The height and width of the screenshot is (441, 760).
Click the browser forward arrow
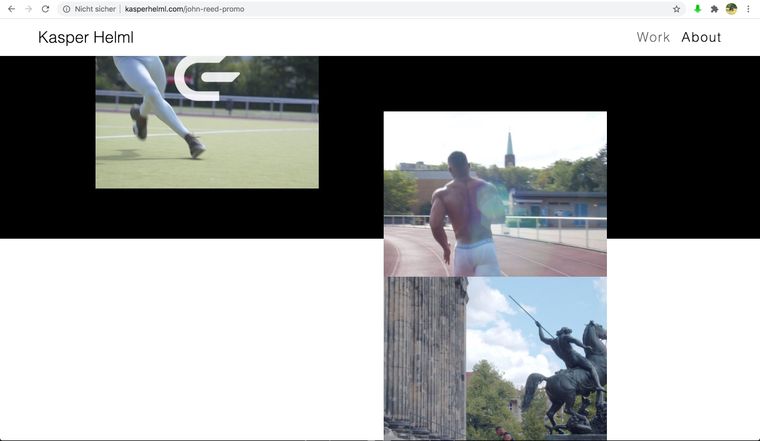pyautogui.click(x=28, y=9)
